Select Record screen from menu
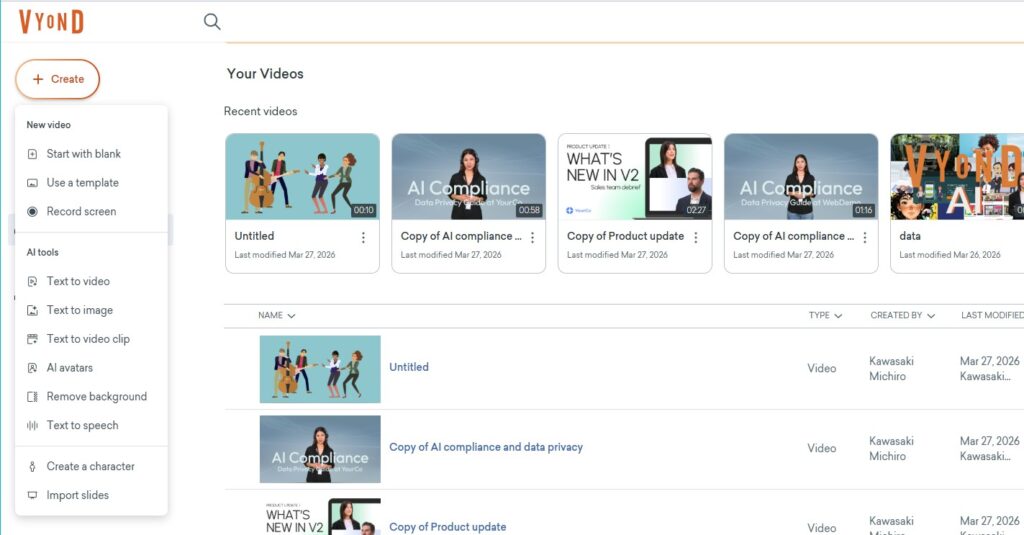Image resolution: width=1024 pixels, height=535 pixels. (81, 212)
